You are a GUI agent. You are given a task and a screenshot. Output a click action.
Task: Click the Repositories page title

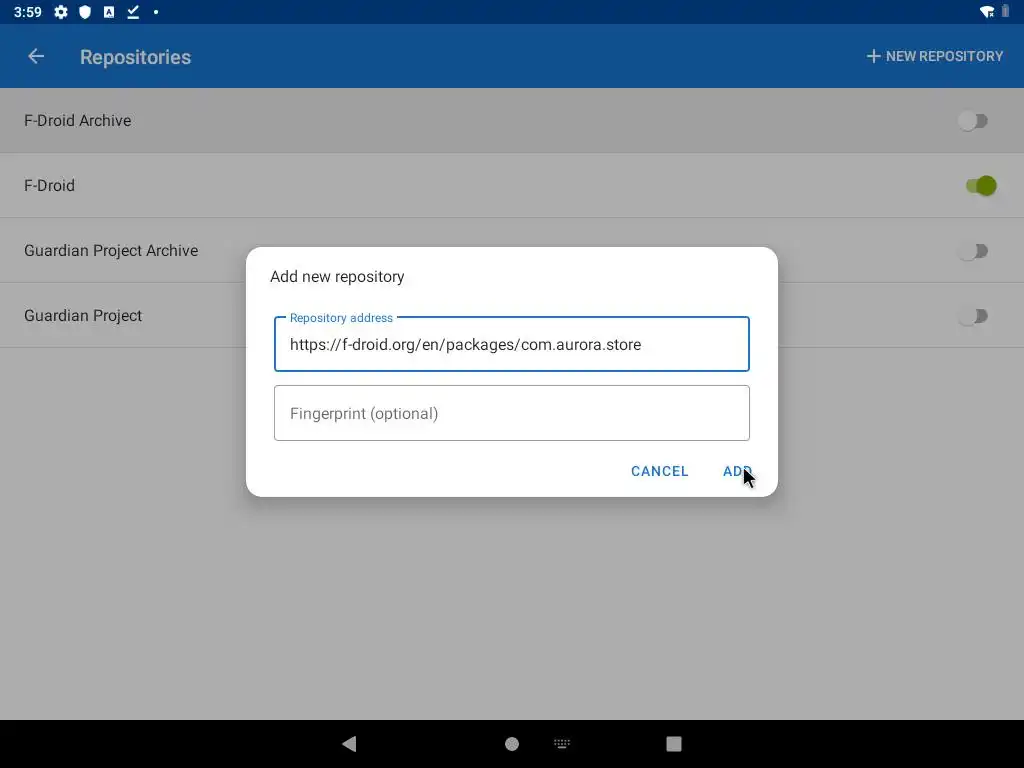tap(135, 57)
